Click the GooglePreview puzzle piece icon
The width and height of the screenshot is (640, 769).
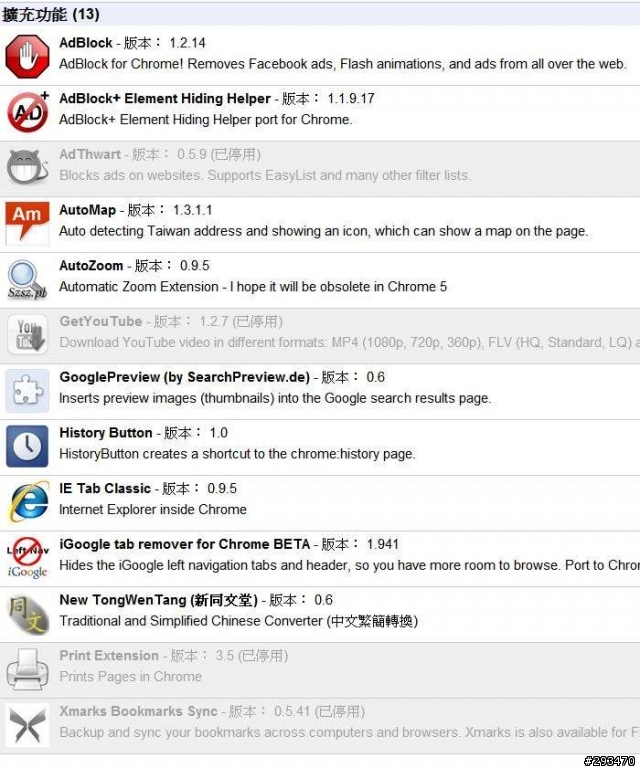pos(27,391)
